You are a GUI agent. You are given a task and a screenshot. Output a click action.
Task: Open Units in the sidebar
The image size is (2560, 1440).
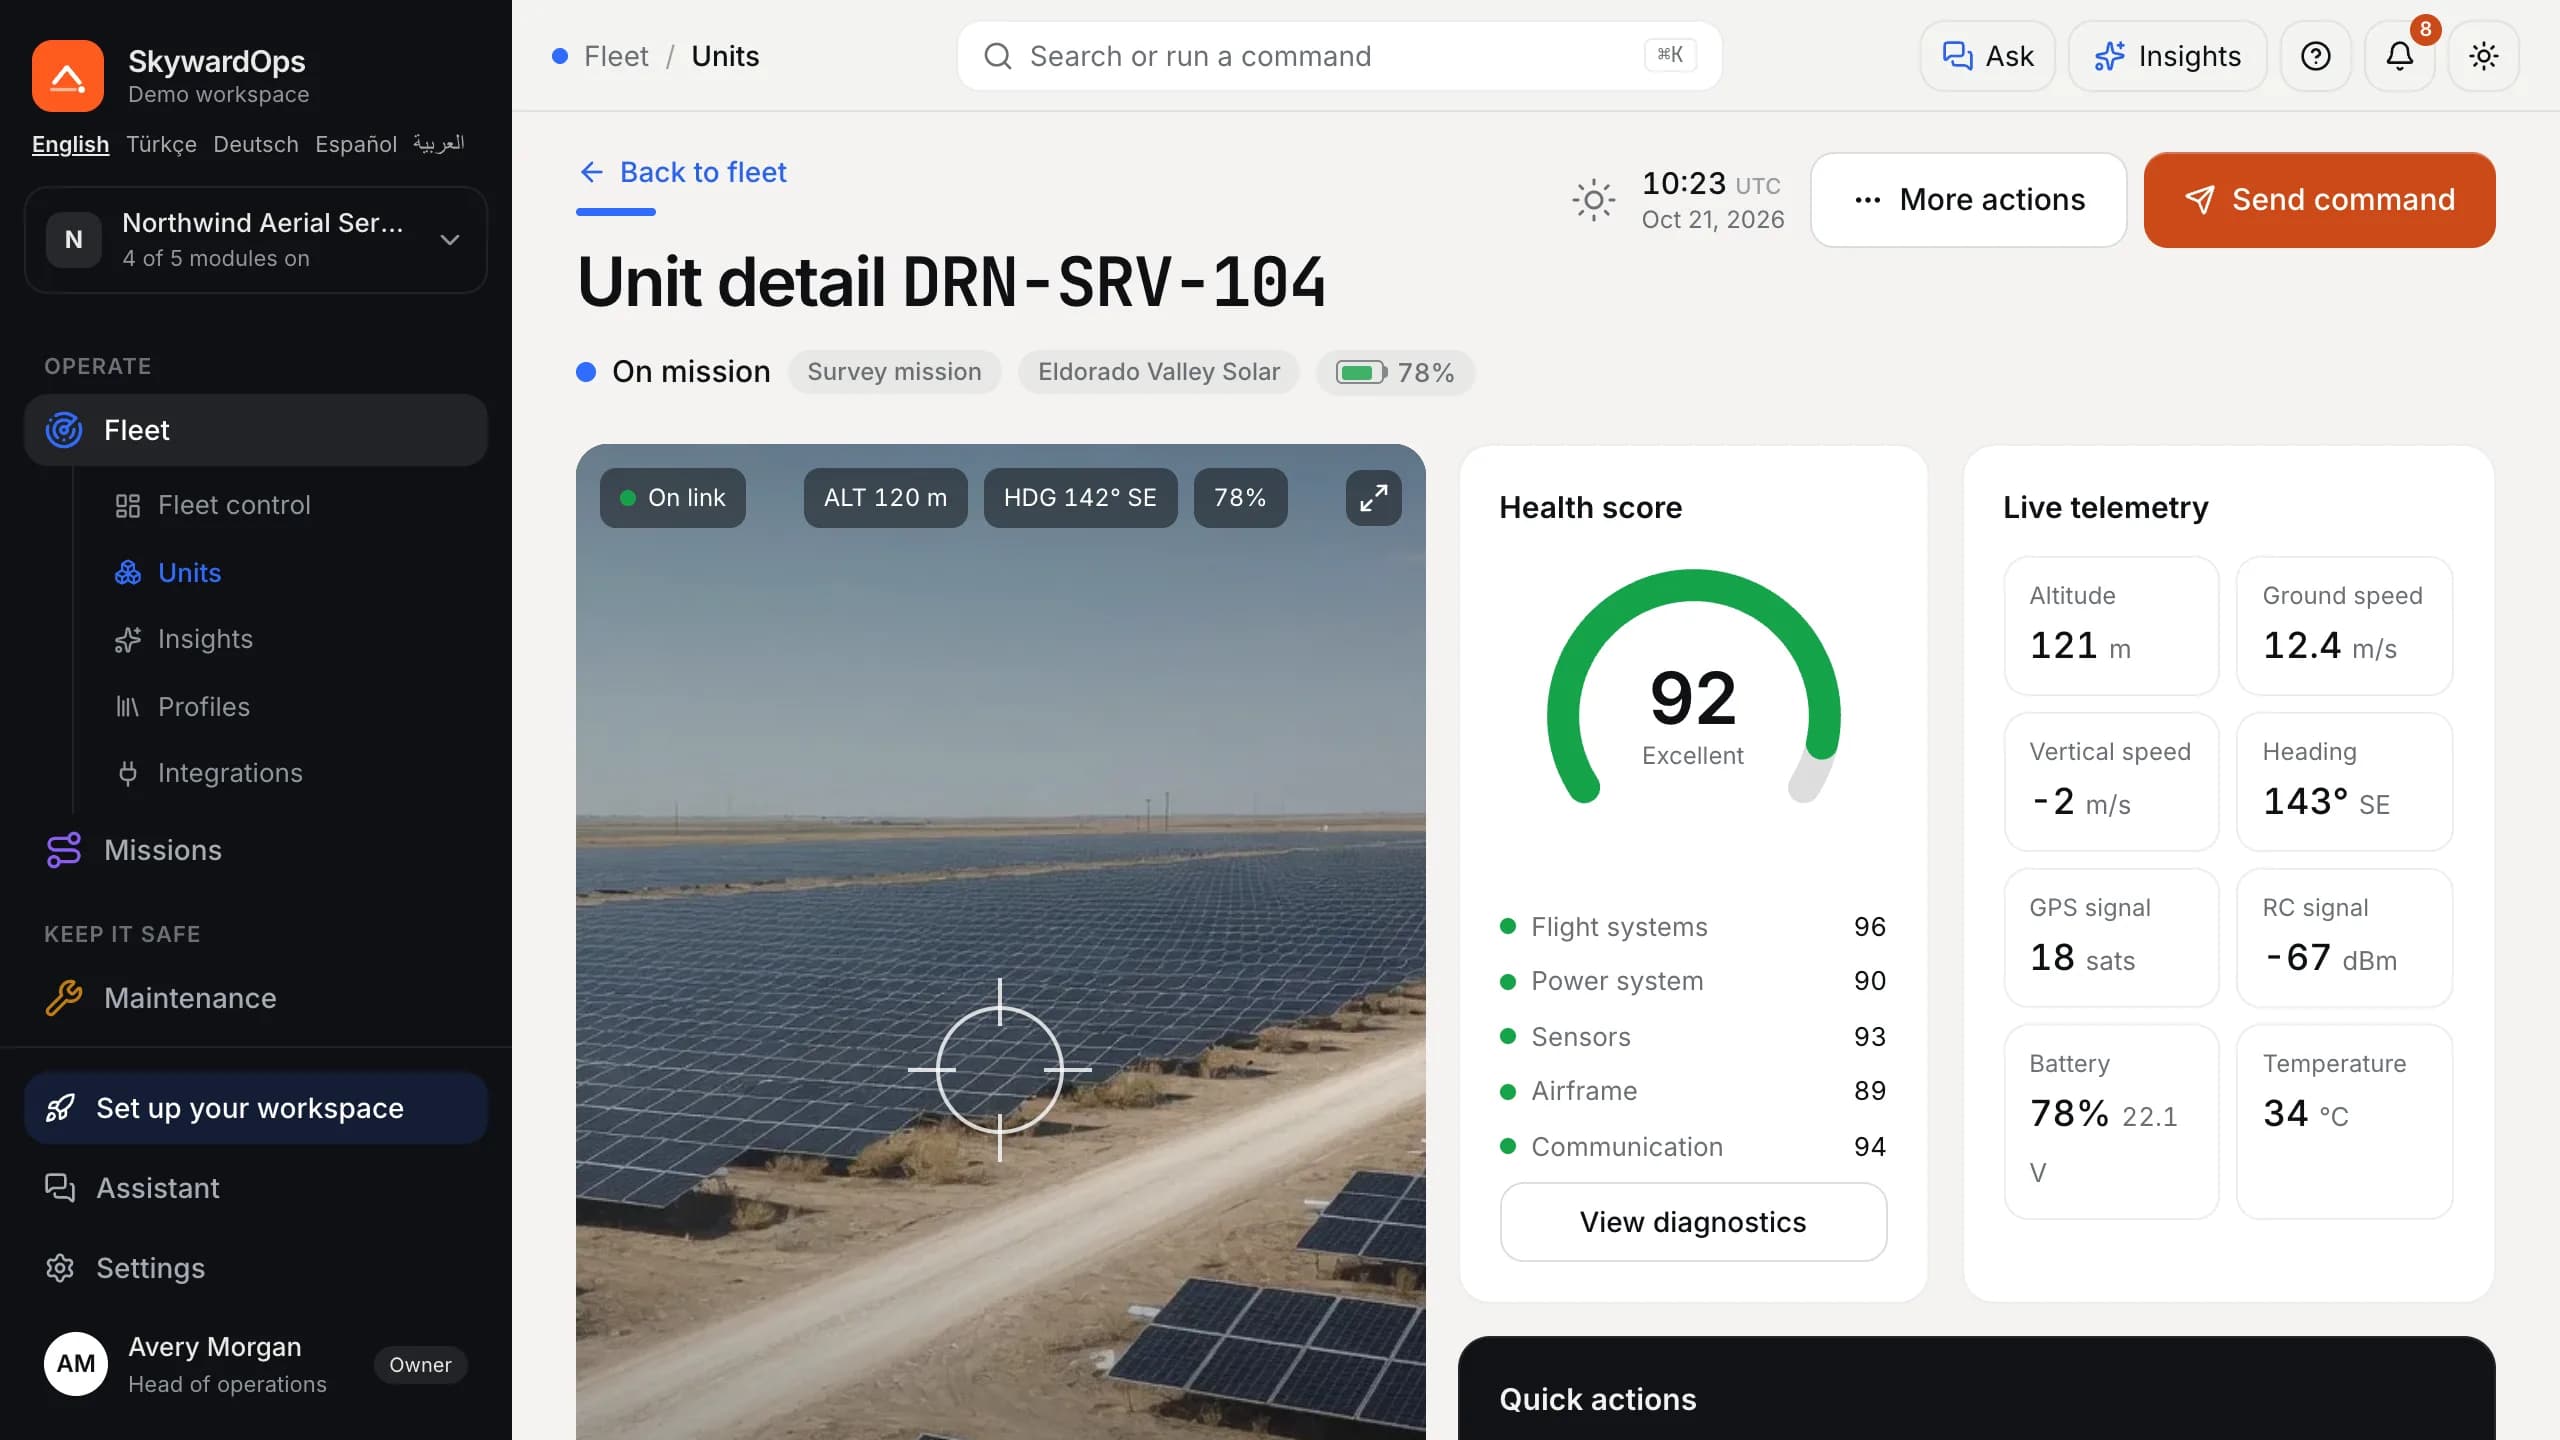(190, 573)
